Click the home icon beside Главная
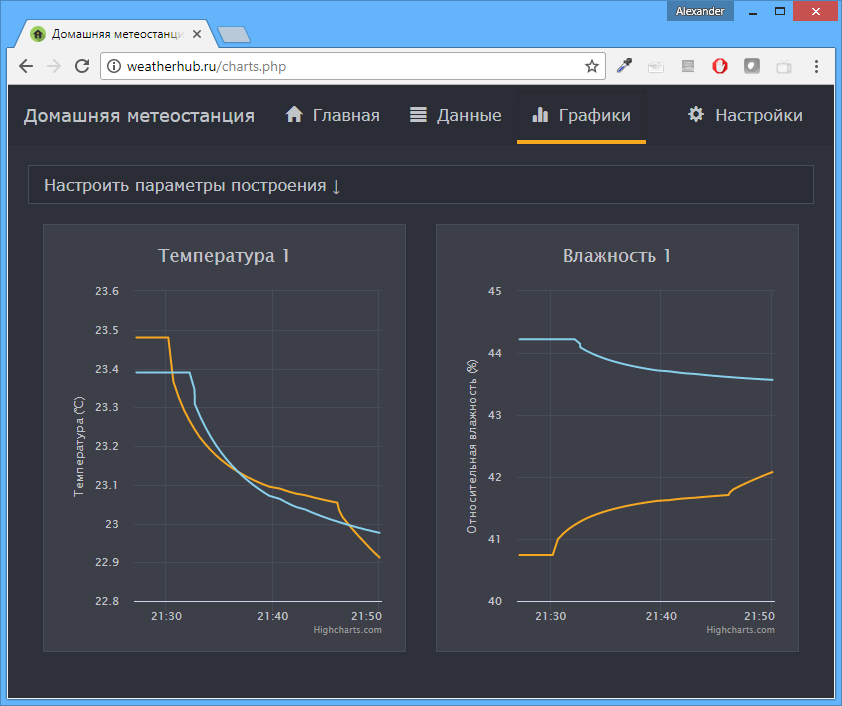The height and width of the screenshot is (706, 842). [293, 114]
